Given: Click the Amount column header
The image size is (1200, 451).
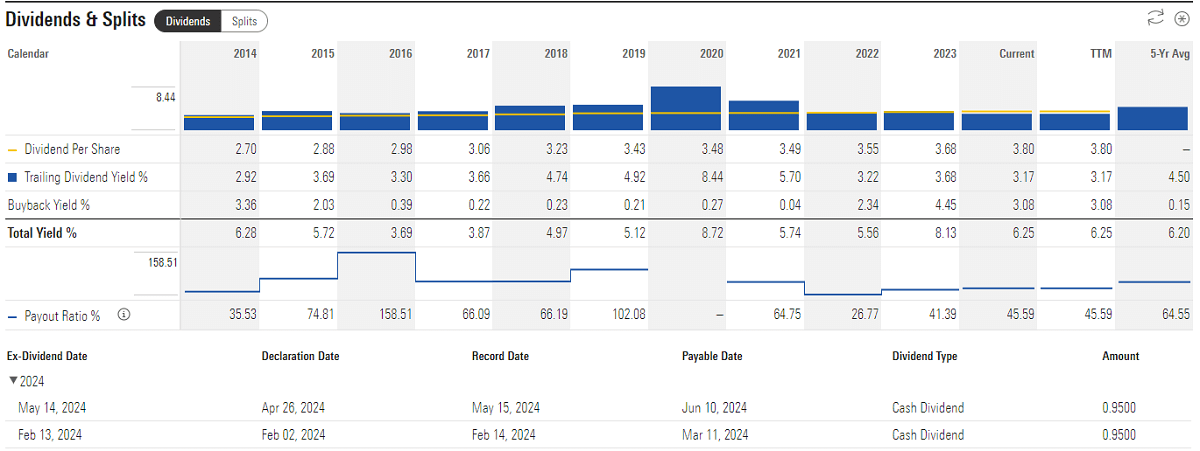Looking at the screenshot, I should 1120,356.
